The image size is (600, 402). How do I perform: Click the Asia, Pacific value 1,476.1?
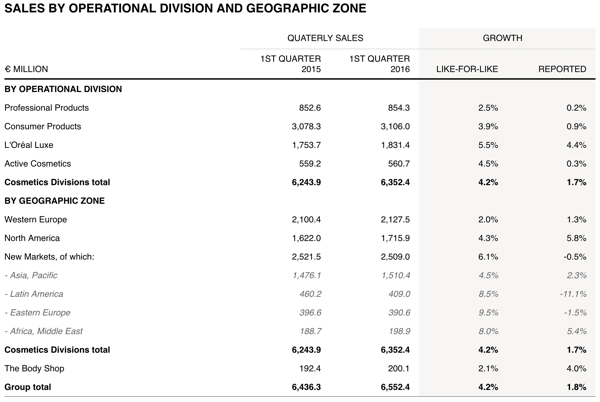[x=307, y=275]
